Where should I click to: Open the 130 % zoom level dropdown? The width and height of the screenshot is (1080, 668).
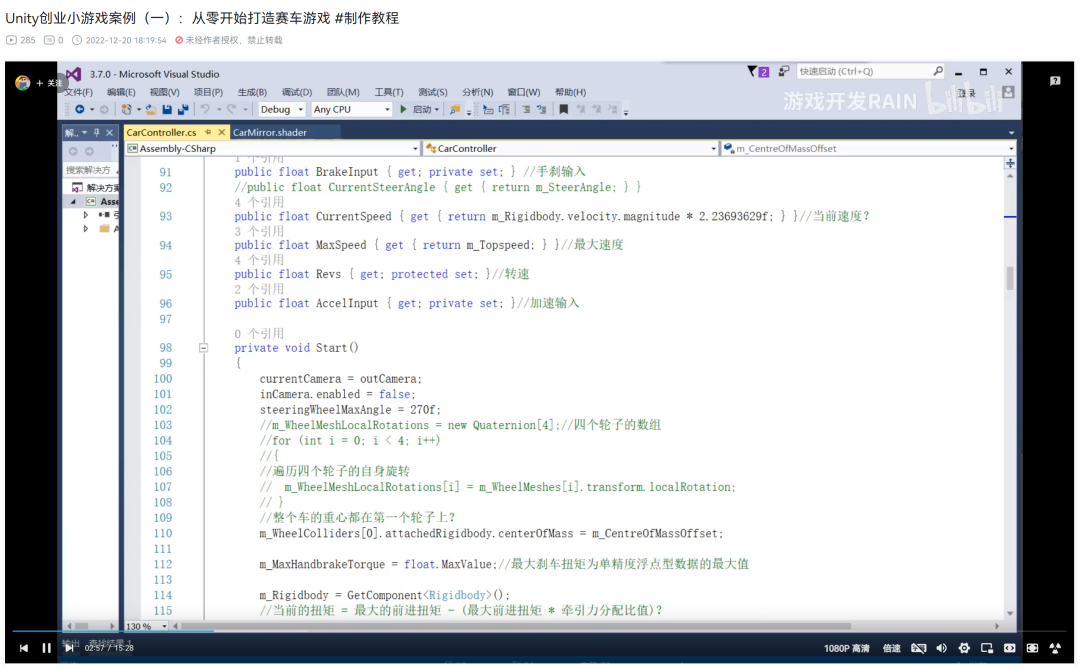[147, 626]
